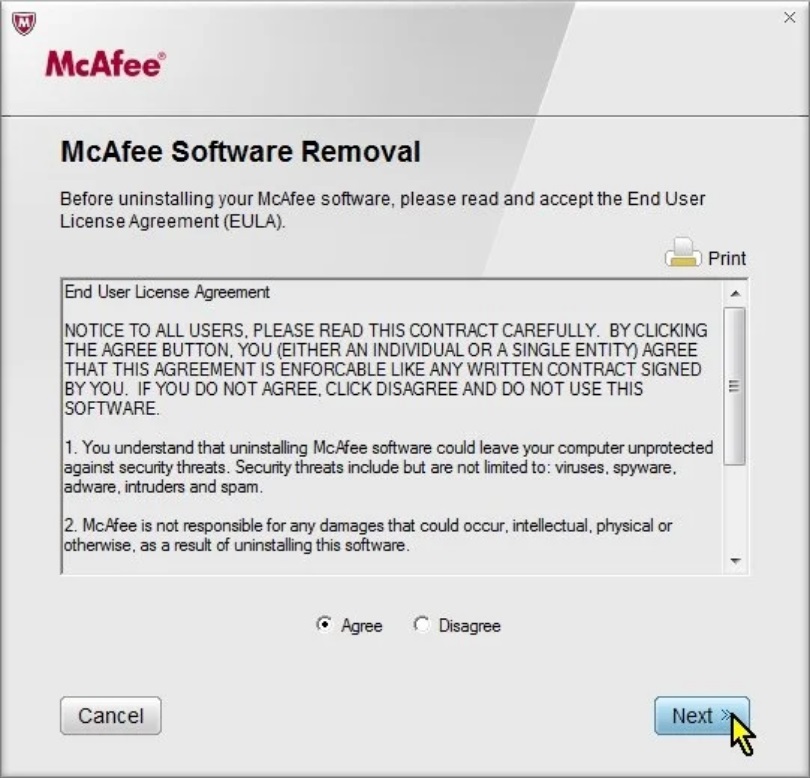Click scrollbar track below the thumb
810x778 pixels.
point(735,508)
